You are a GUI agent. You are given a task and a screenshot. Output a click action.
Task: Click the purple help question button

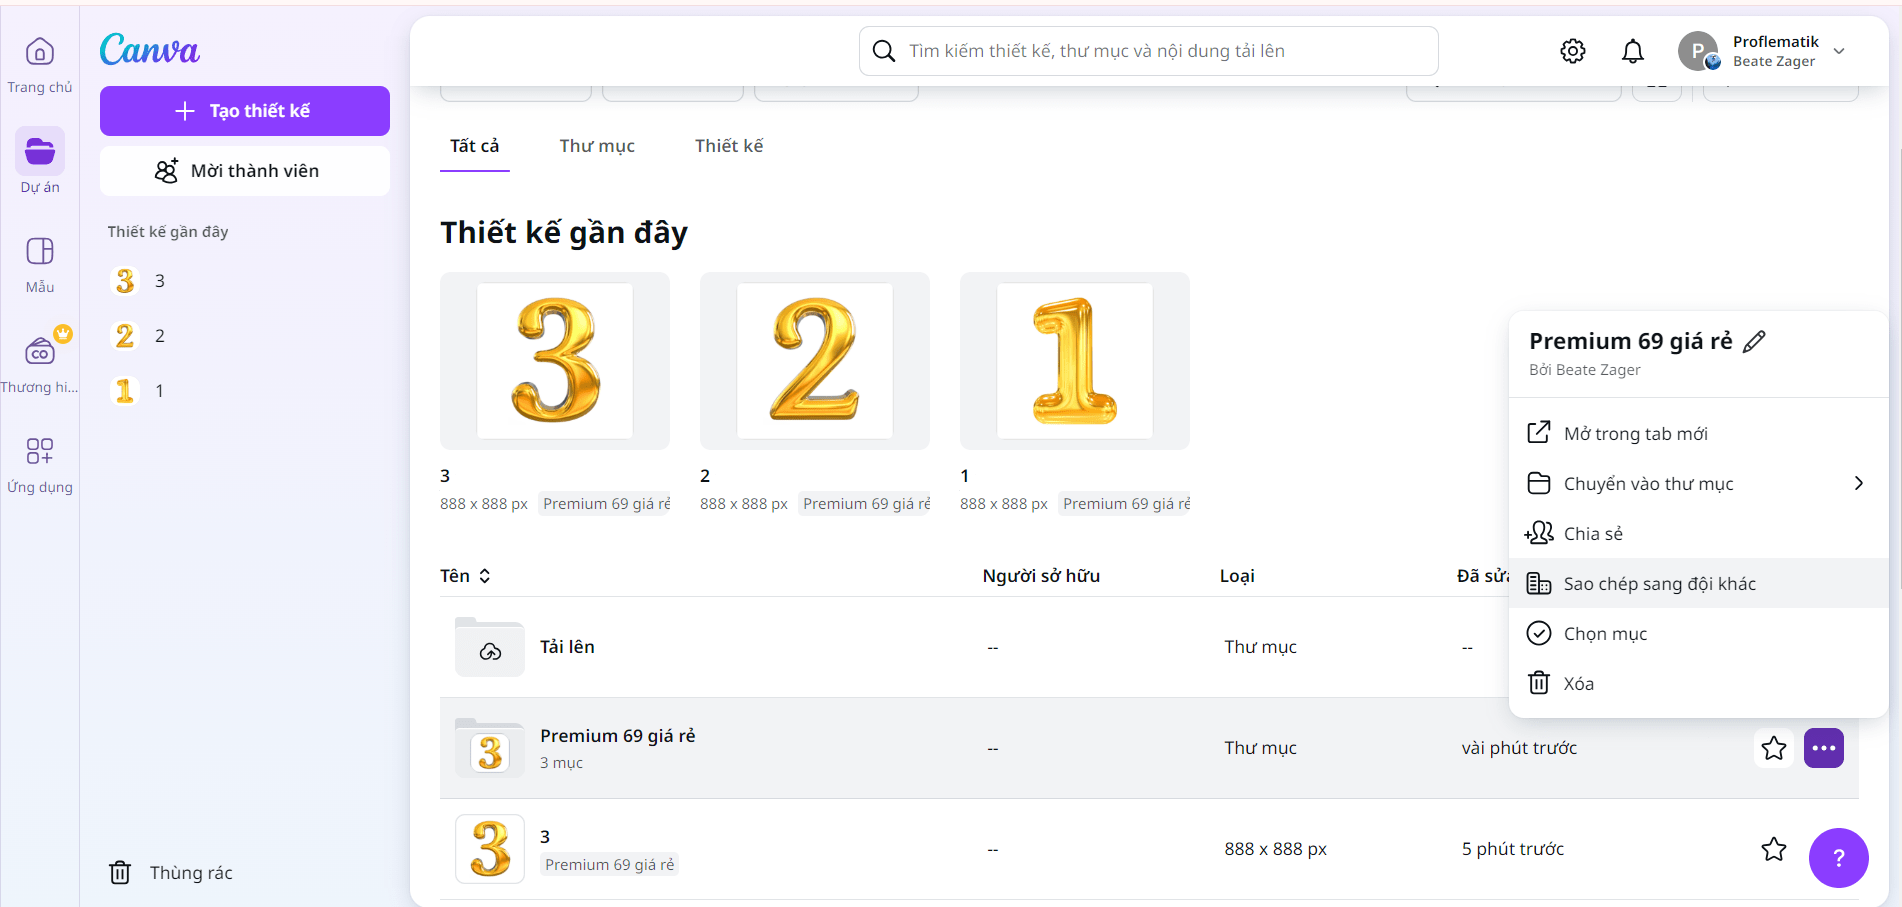(x=1838, y=858)
